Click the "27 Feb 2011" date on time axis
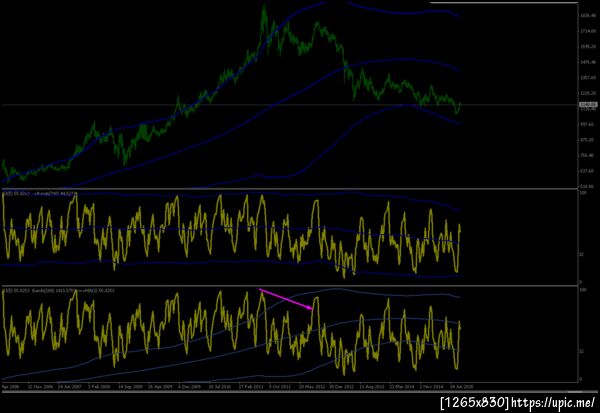Screen dimensions: 600x413 click(x=251, y=387)
